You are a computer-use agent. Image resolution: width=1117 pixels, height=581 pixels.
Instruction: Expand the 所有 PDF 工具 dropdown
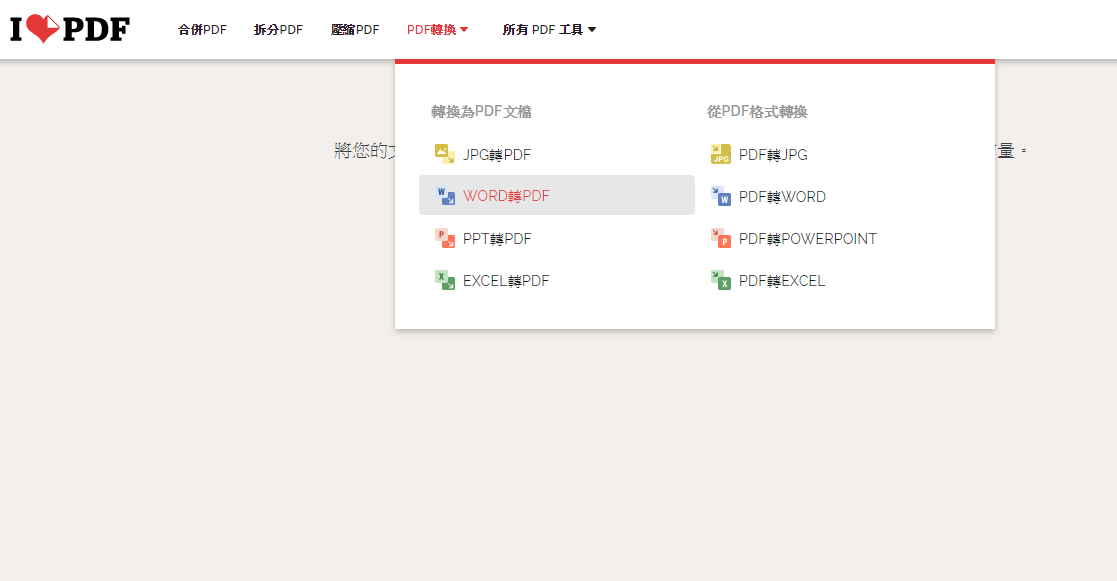(x=549, y=30)
